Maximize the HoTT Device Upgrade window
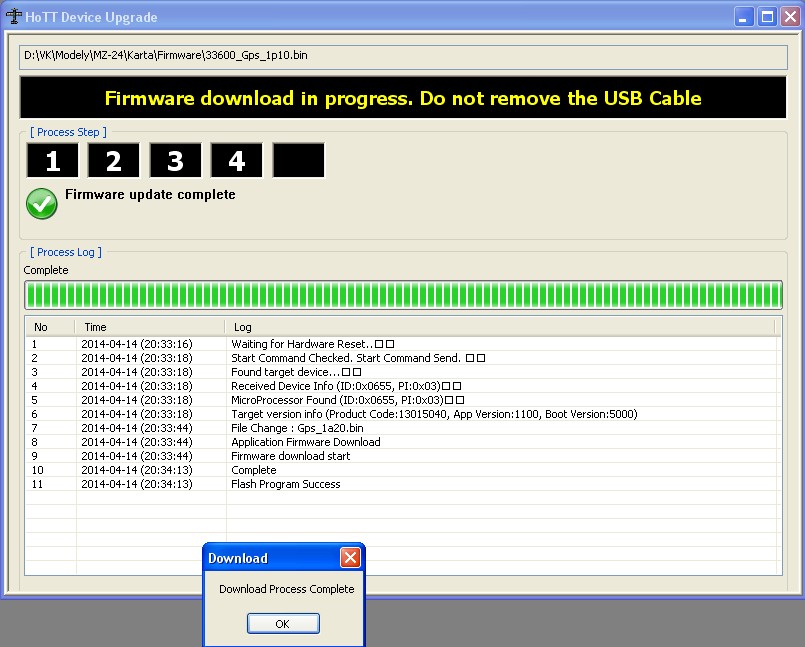805x647 pixels. pos(767,17)
